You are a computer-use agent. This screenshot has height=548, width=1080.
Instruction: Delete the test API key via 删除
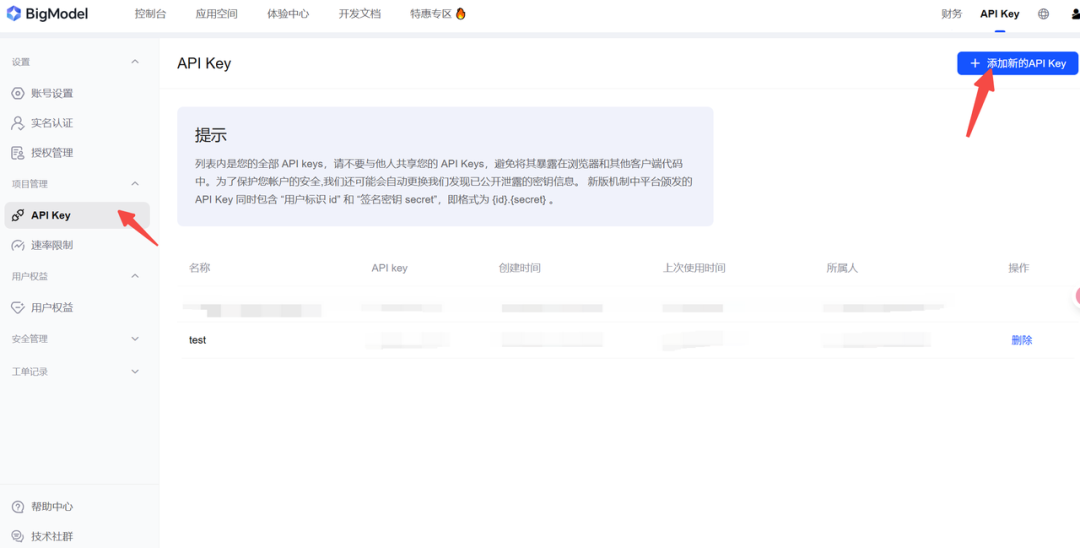tap(1021, 340)
